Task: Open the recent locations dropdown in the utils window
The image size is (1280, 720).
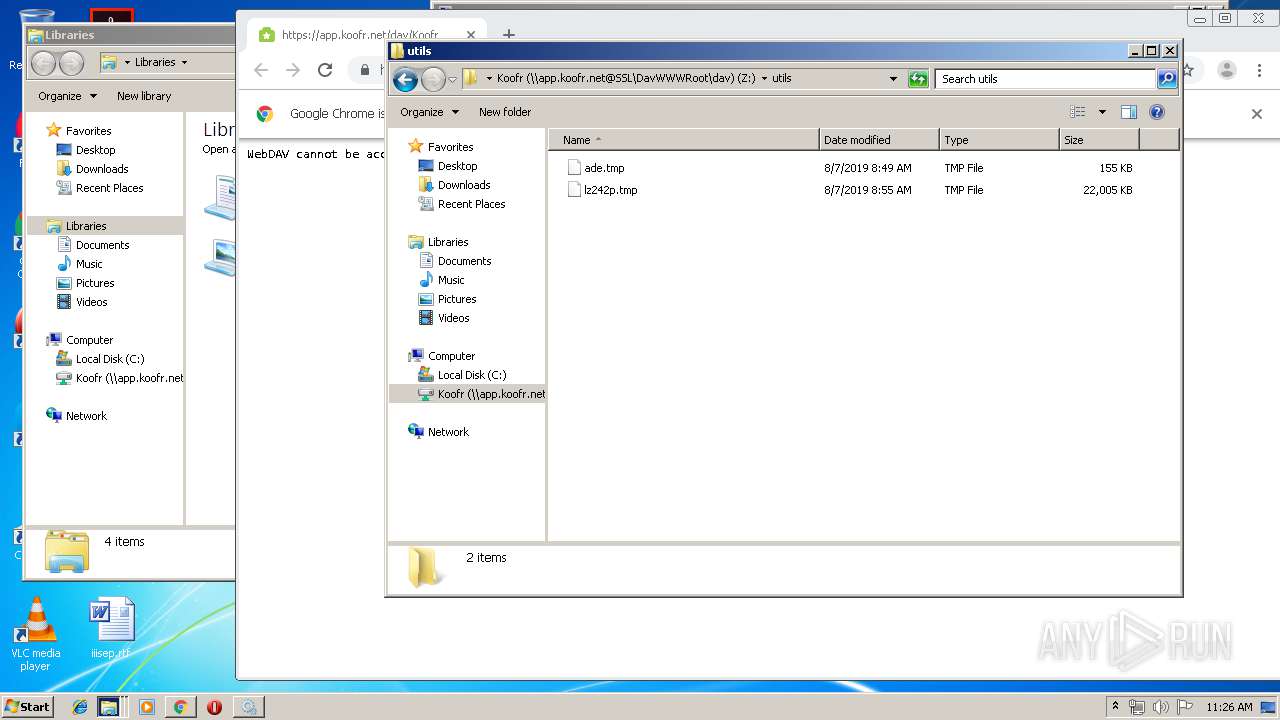Action: [x=453, y=79]
